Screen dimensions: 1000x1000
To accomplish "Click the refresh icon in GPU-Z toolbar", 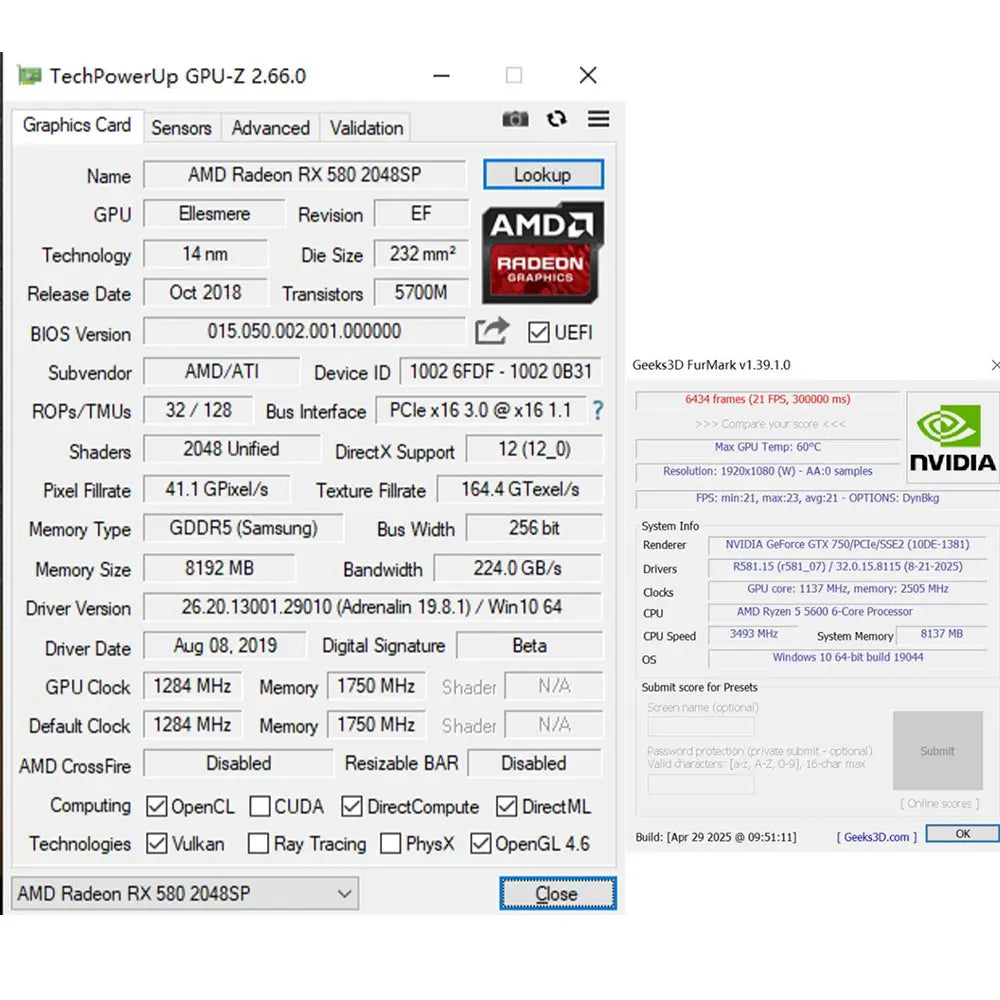I will [x=557, y=119].
